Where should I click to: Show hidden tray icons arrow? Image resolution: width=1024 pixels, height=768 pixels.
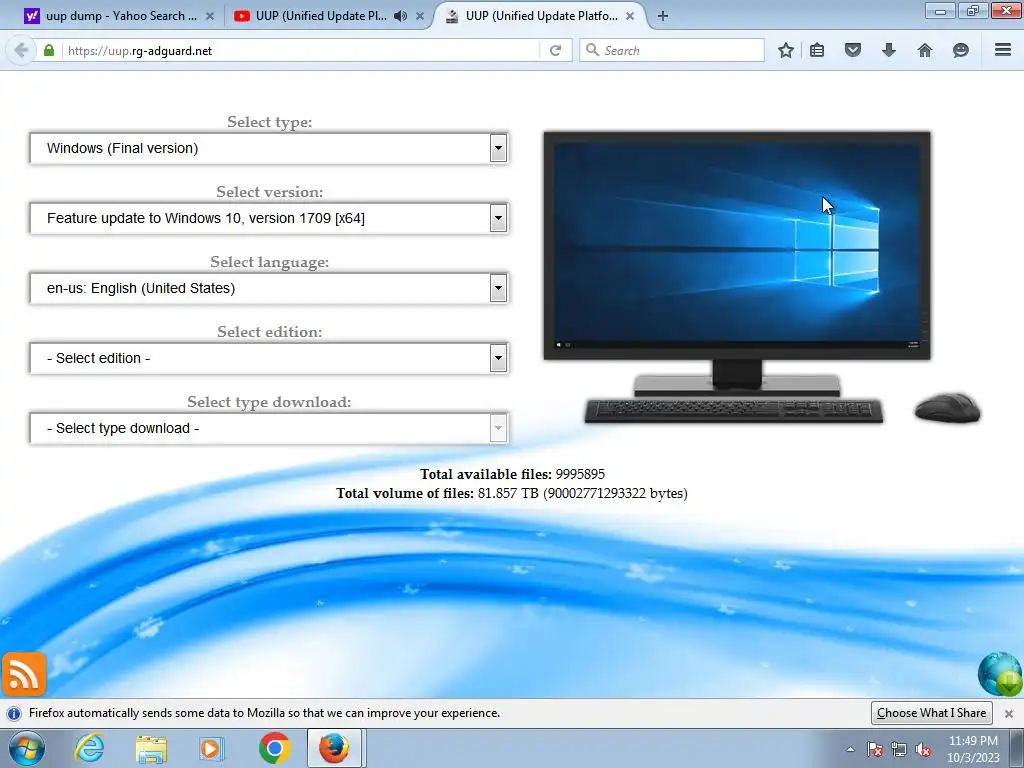click(x=850, y=749)
